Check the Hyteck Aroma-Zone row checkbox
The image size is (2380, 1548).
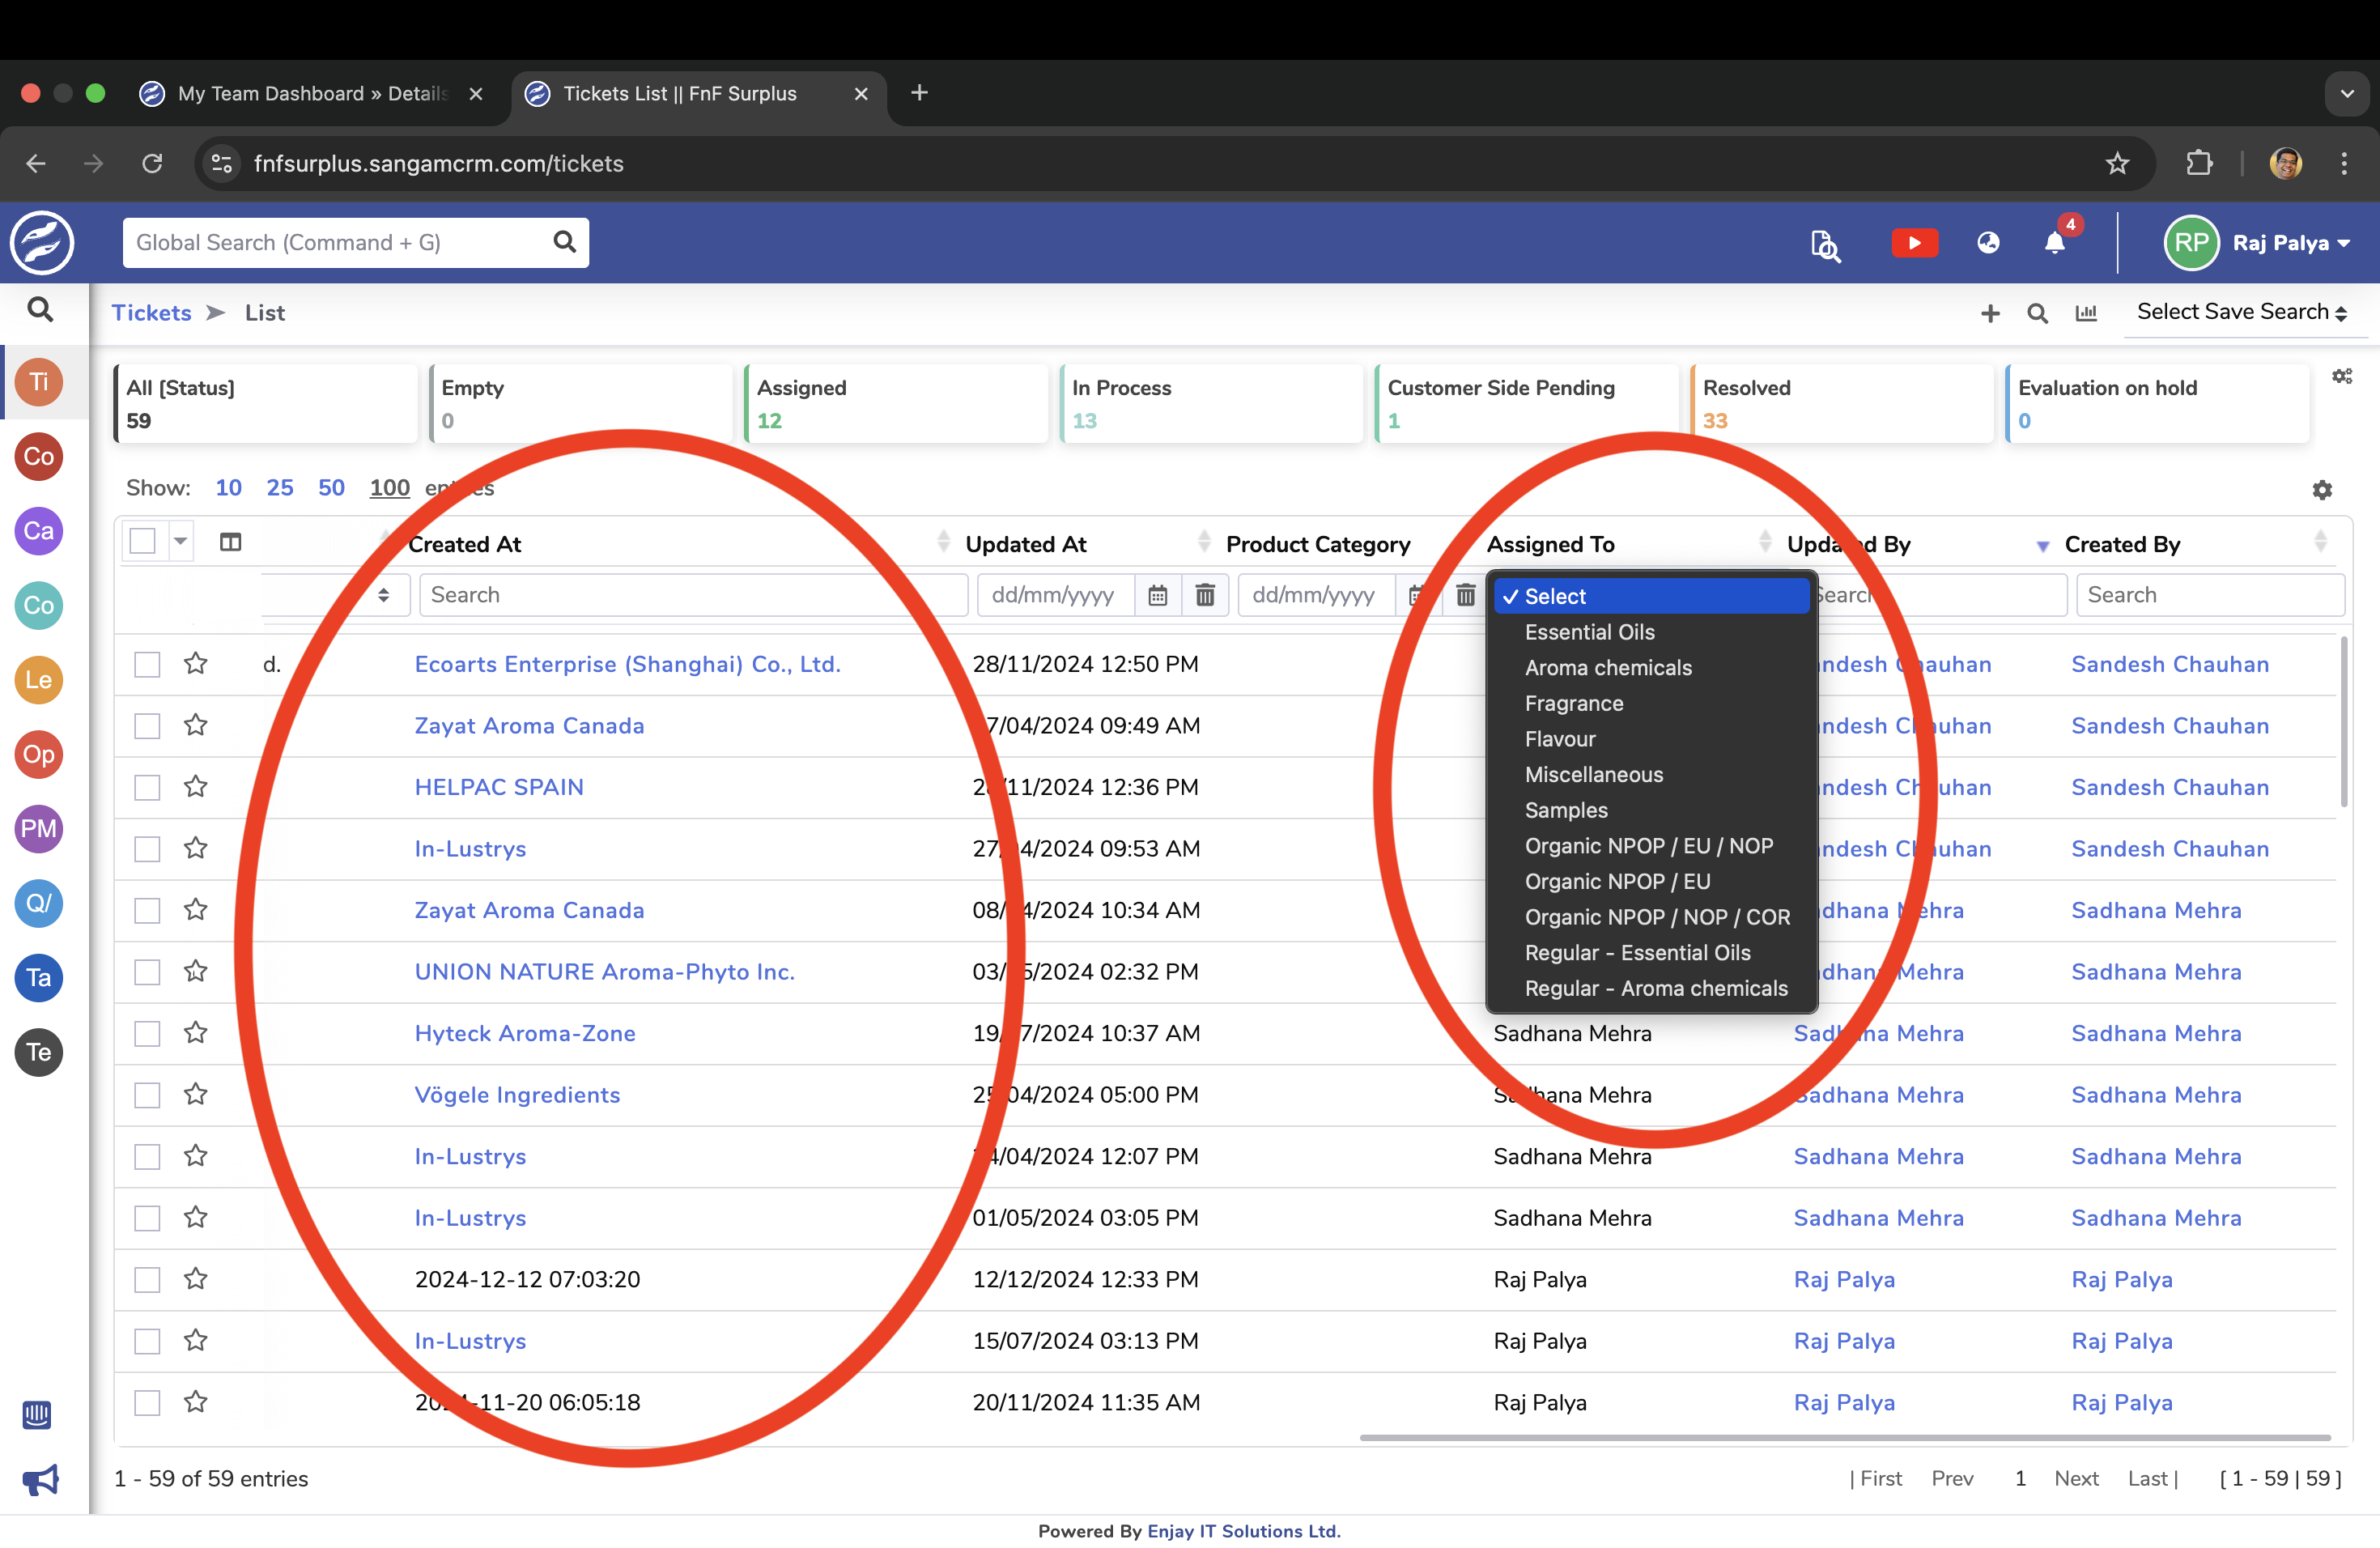click(x=147, y=1034)
